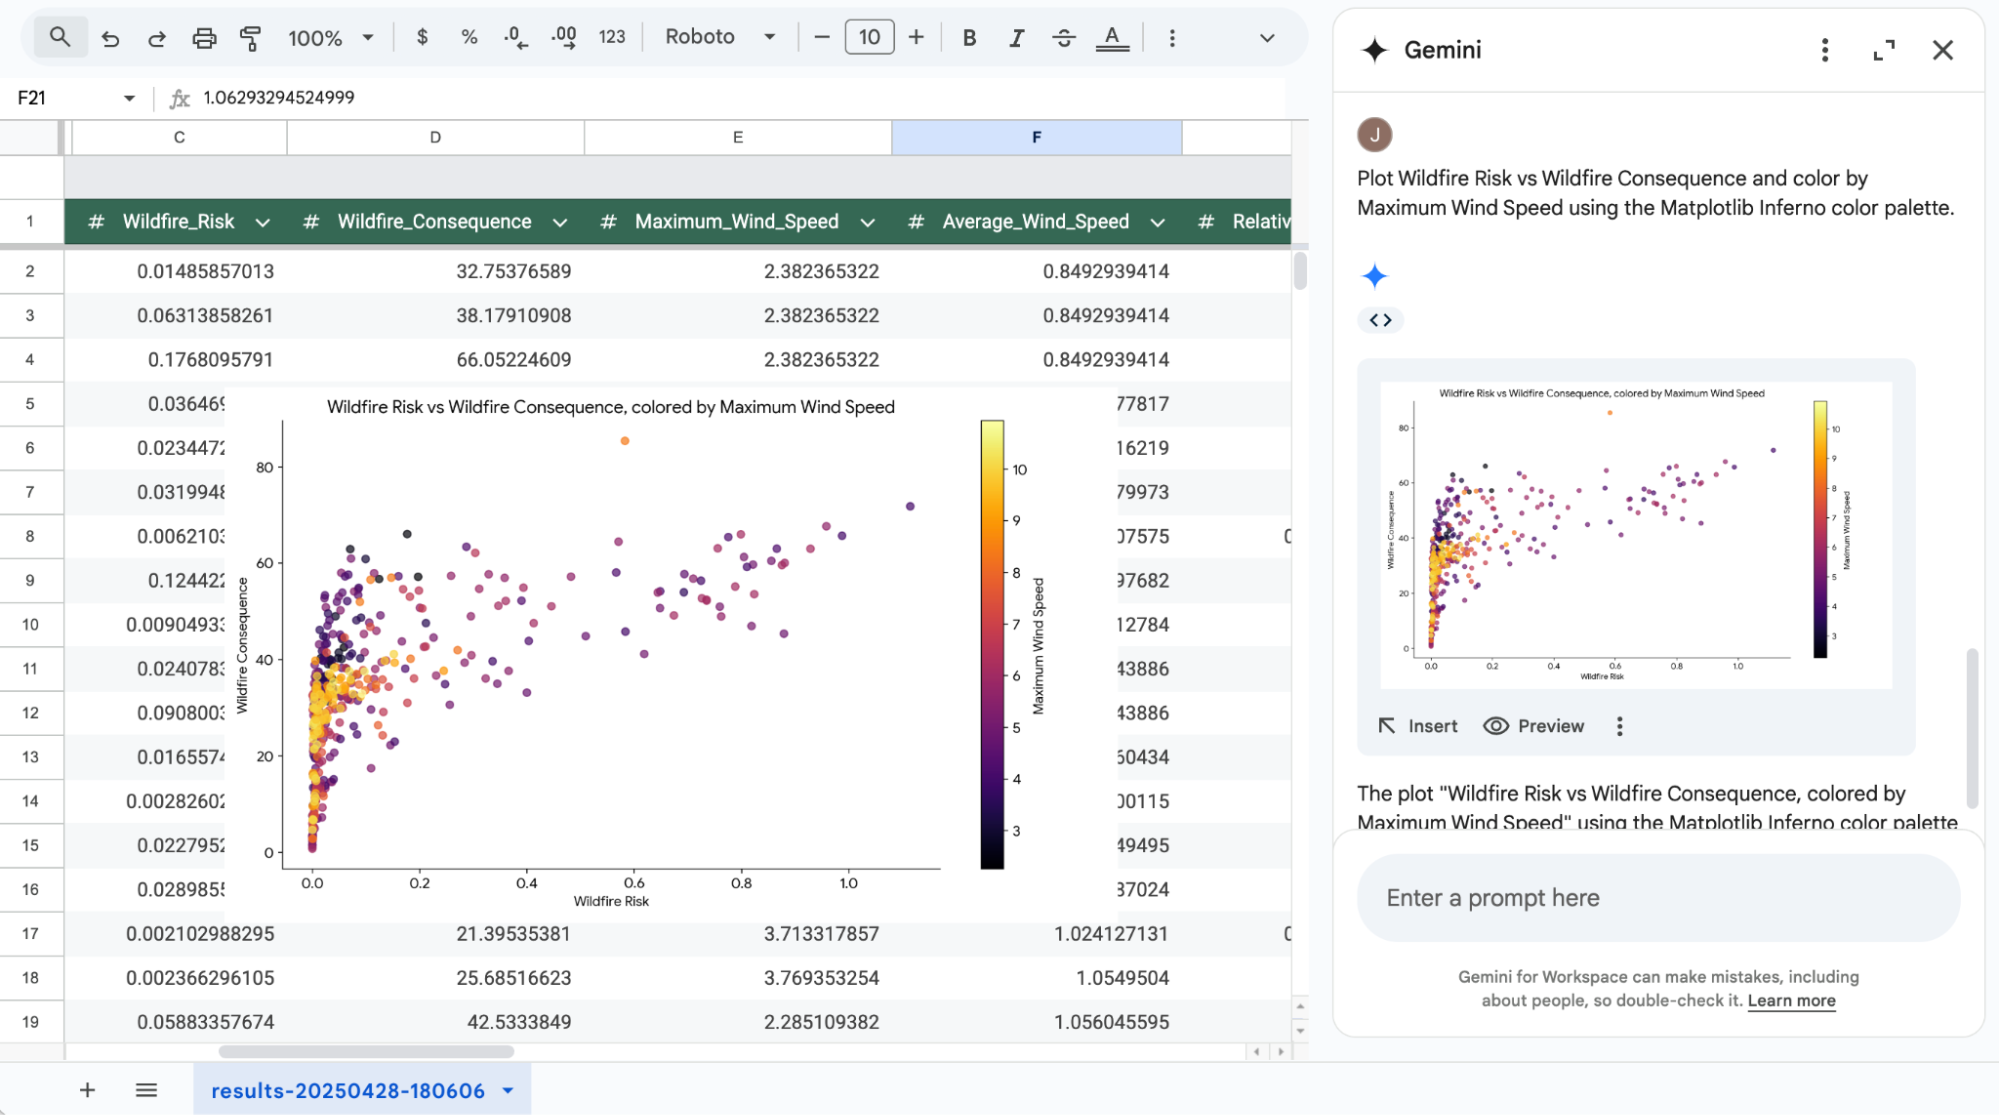Viewport: 1999px width, 1115px height.
Task: Focus the Enter a prompt here field
Action: pos(1658,897)
